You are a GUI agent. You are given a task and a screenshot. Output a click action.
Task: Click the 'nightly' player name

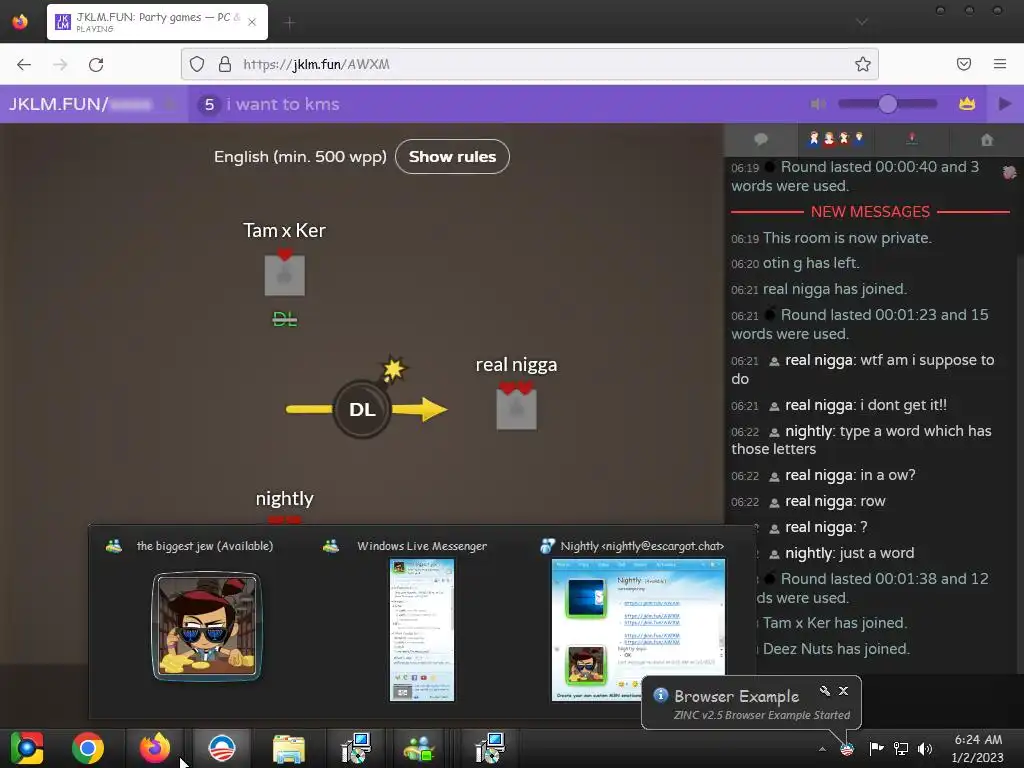[285, 498]
